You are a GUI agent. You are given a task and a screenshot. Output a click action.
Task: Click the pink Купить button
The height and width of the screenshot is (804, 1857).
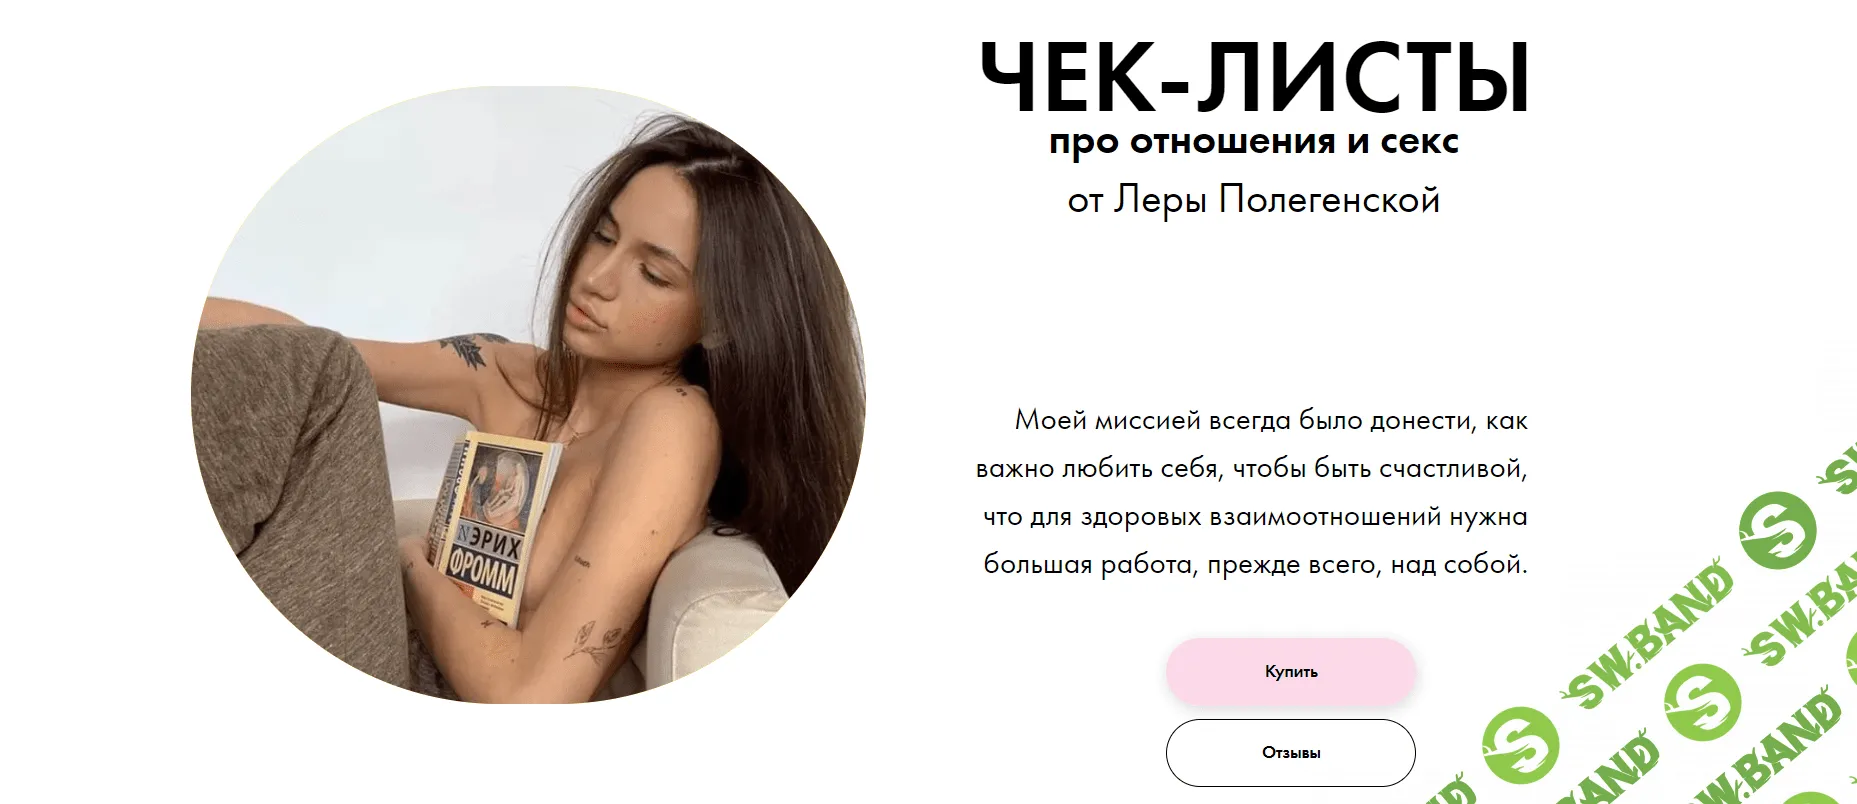point(1290,671)
